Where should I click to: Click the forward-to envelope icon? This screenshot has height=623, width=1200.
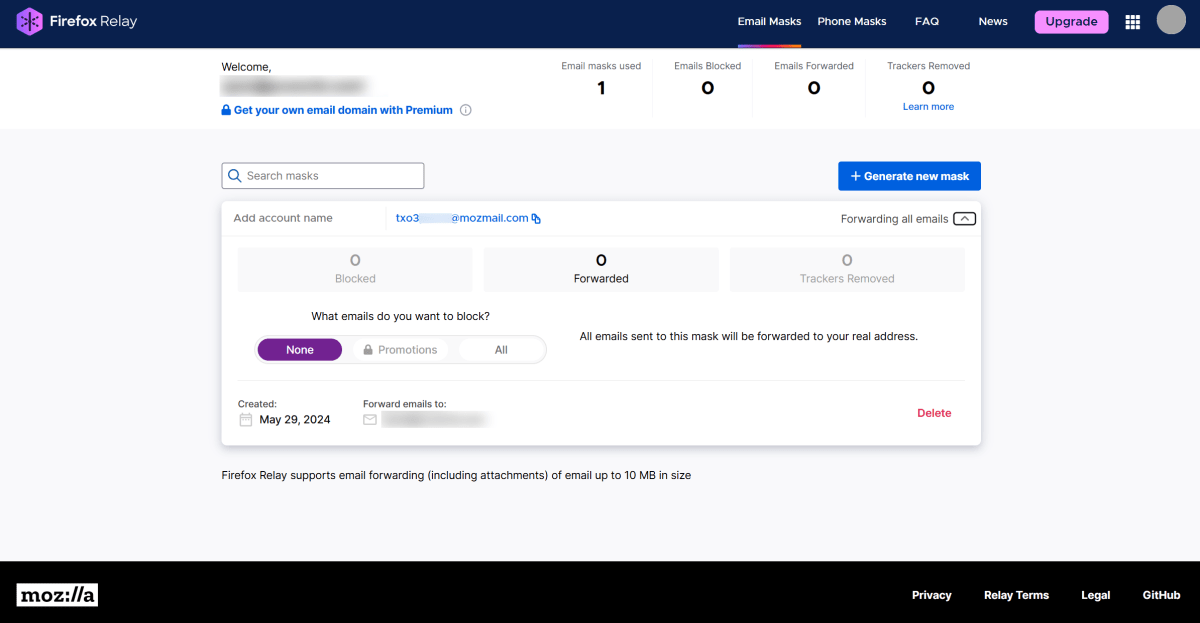pos(370,420)
